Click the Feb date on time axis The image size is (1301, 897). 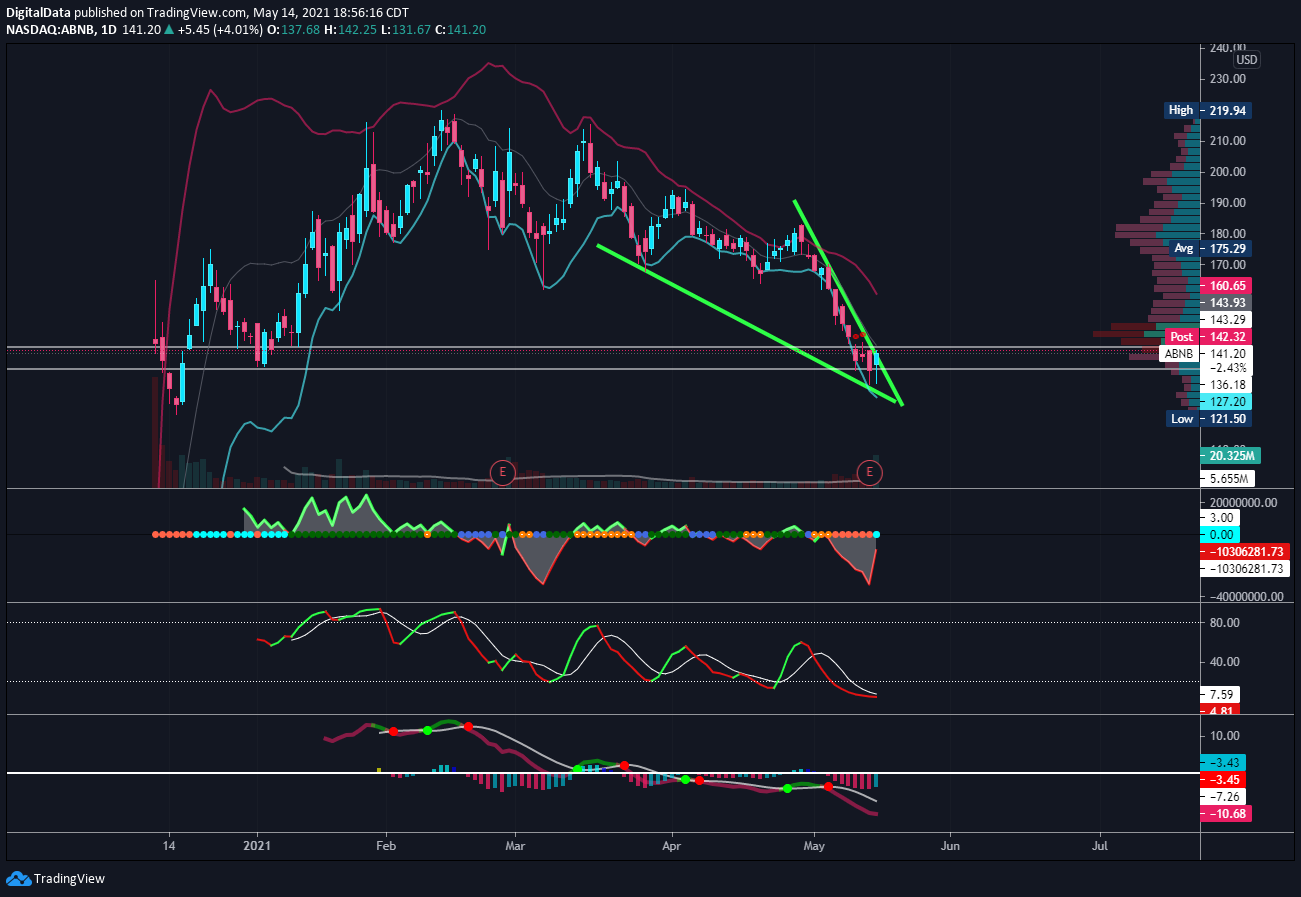[x=386, y=846]
